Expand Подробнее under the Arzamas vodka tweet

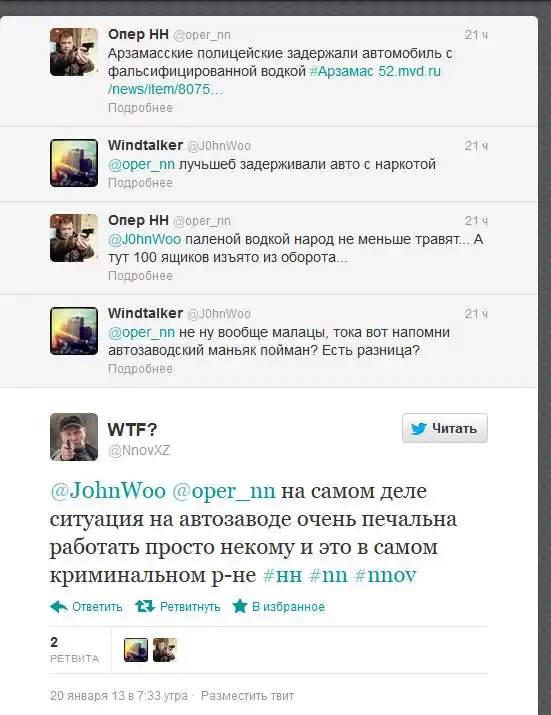[140, 108]
